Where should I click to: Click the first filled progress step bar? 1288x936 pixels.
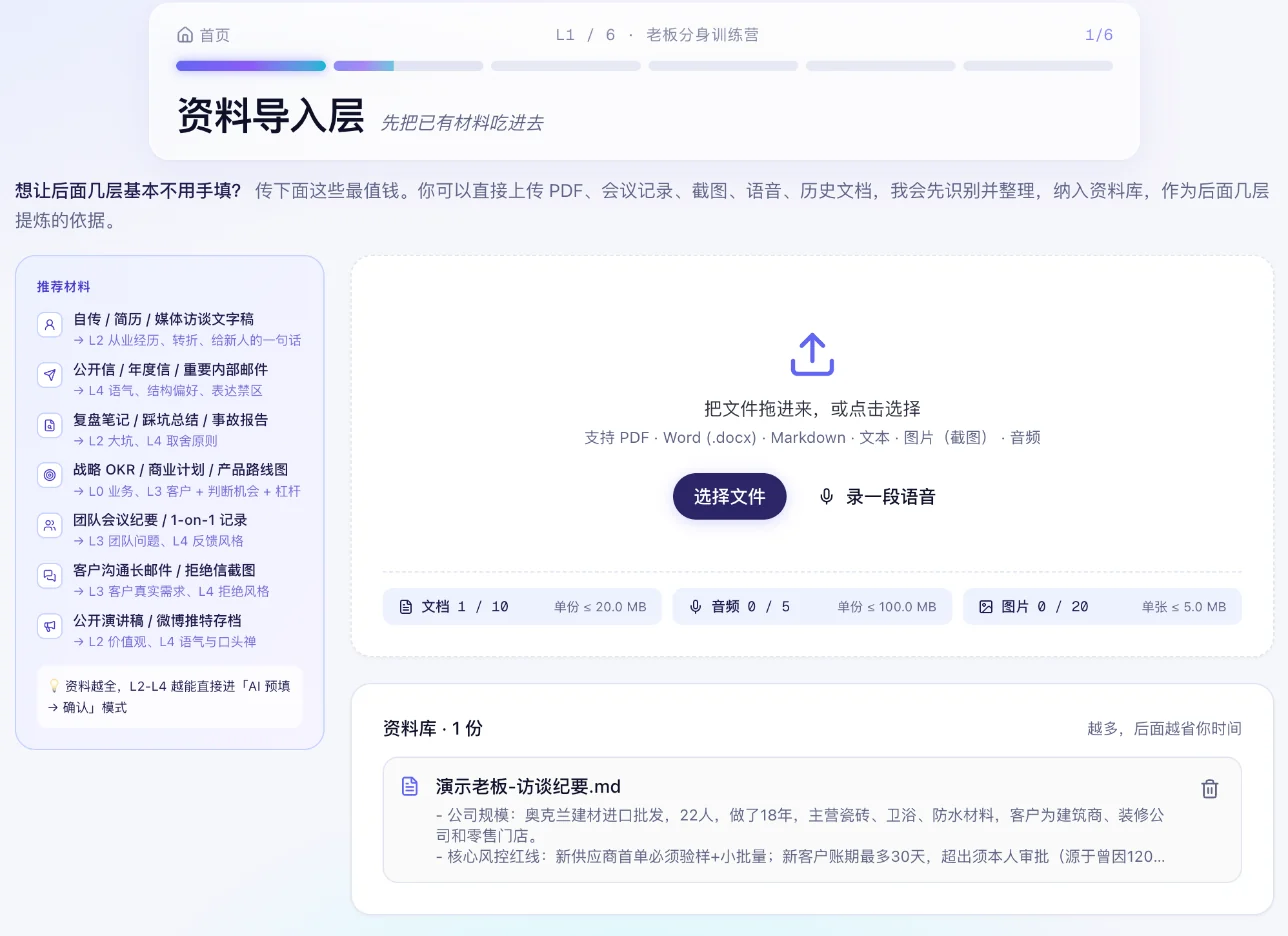tap(251, 66)
